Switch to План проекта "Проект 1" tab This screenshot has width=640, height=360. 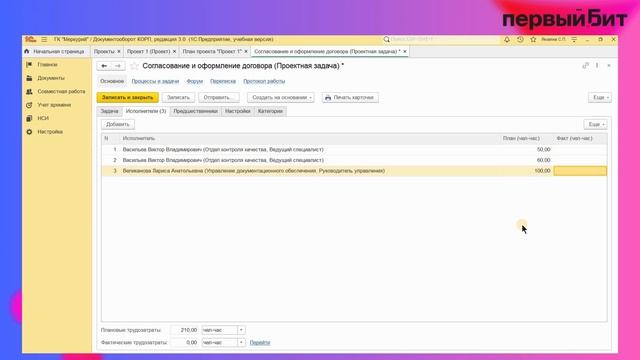212,51
